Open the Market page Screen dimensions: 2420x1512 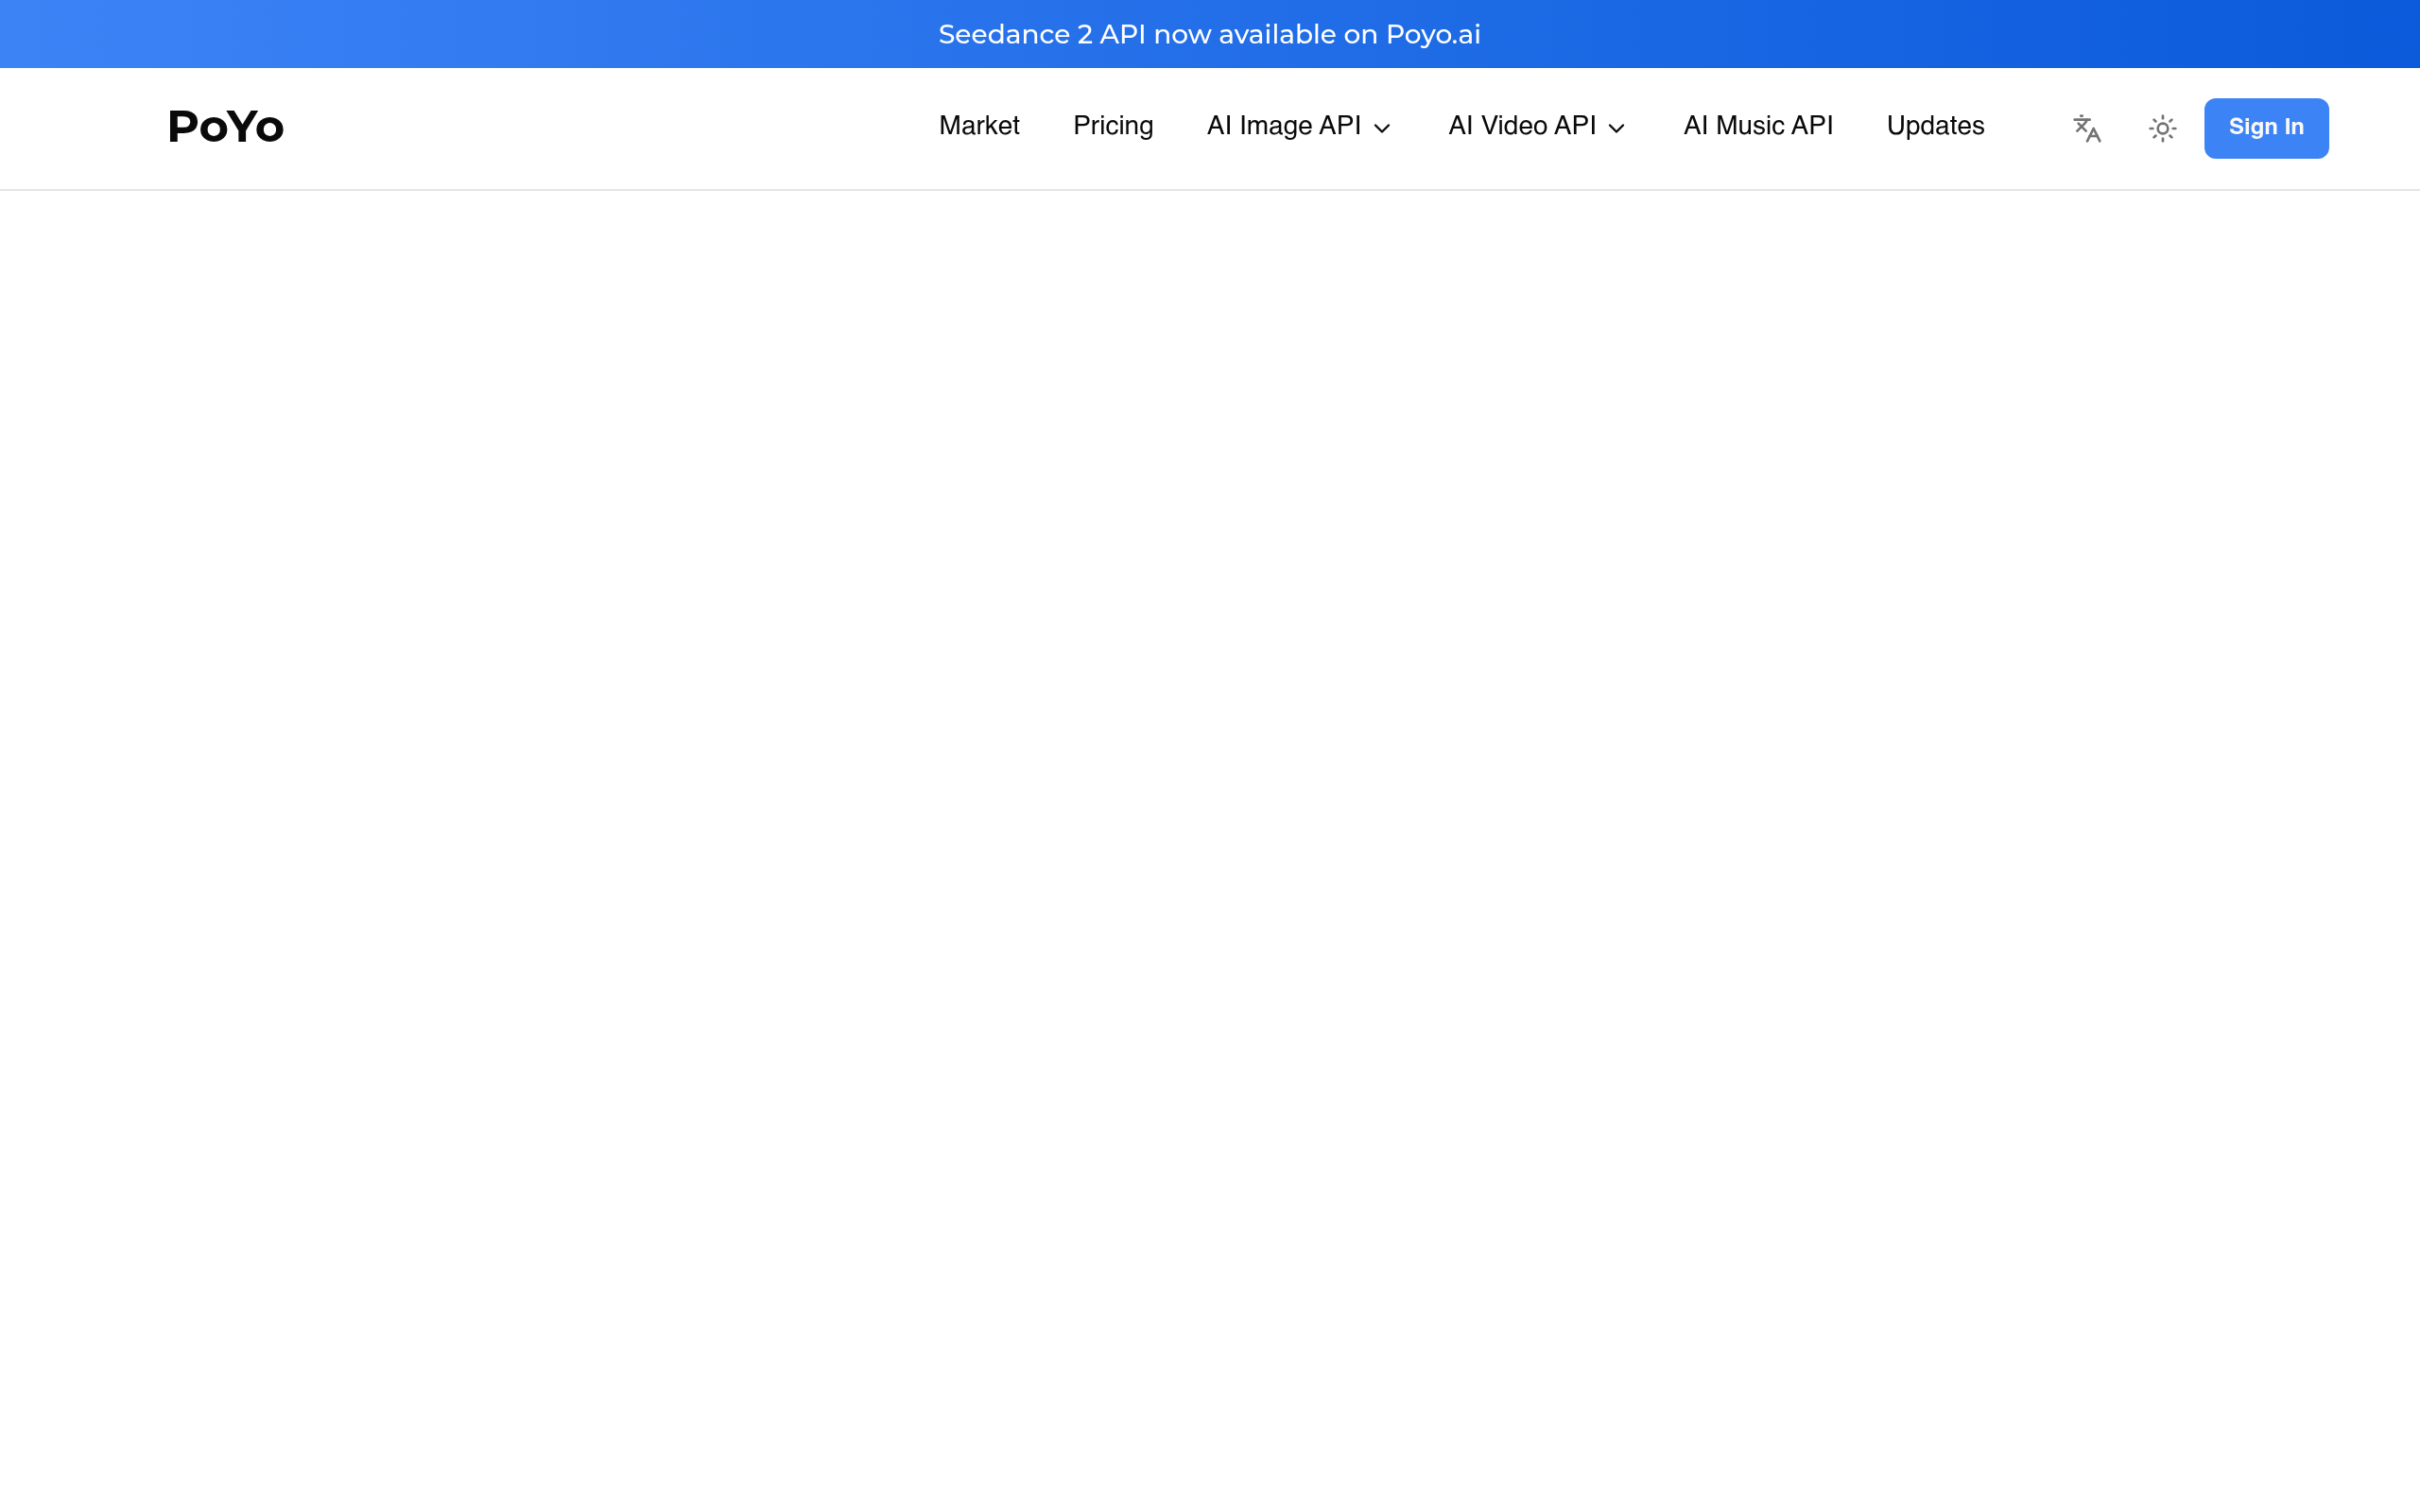(x=979, y=126)
